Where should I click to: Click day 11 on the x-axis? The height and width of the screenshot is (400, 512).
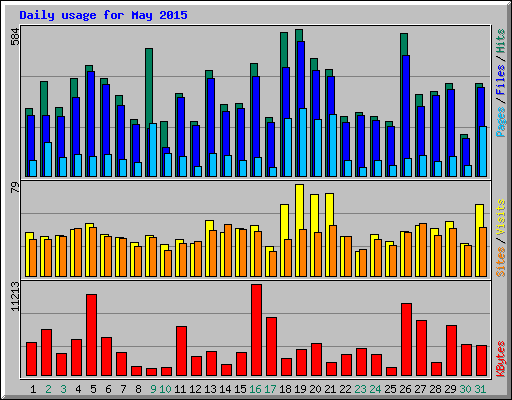pos(180,389)
